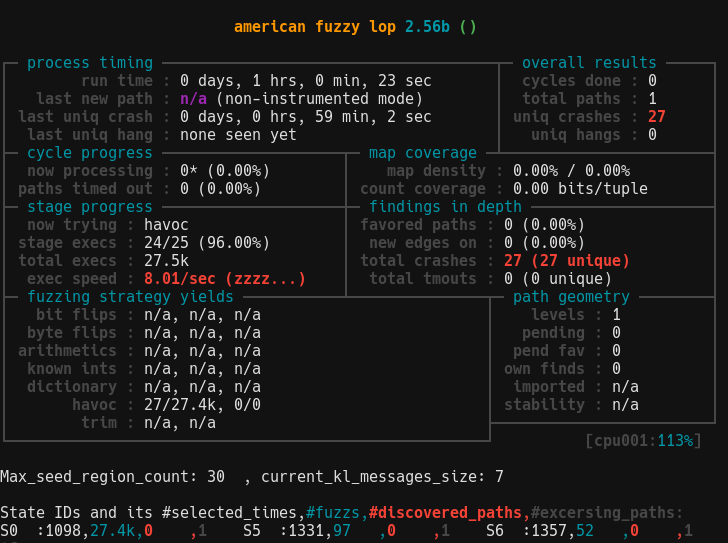
Task: Click the map density value '0.00% / 0.00%'
Action: pyautogui.click(x=572, y=171)
